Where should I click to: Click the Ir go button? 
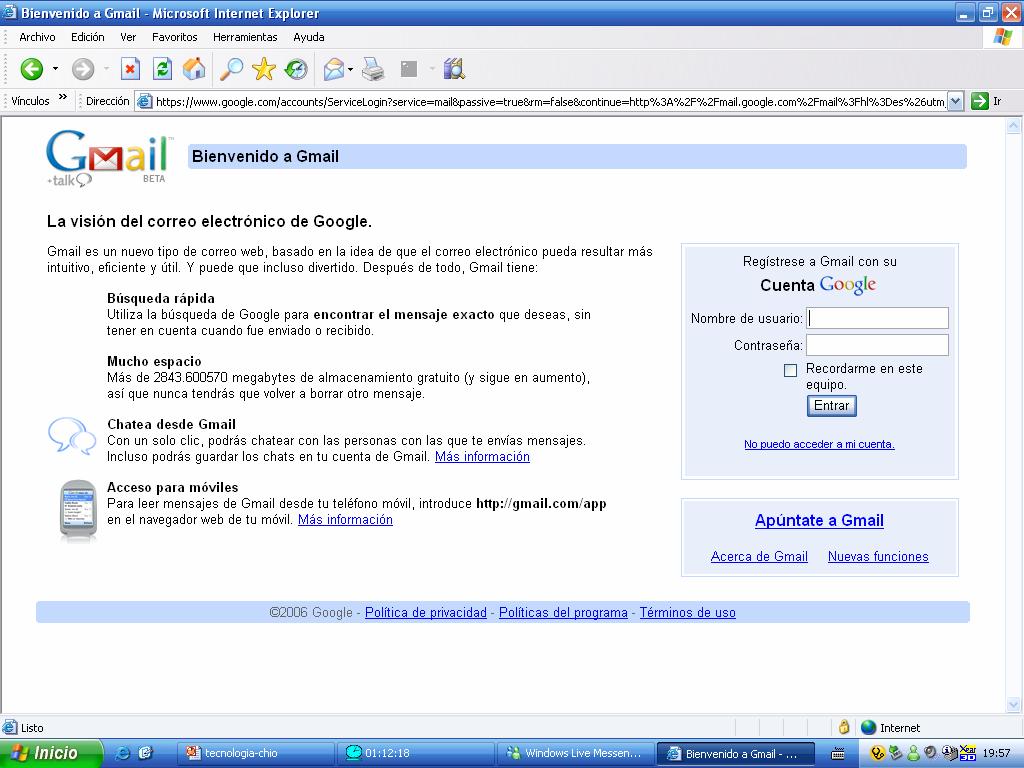click(x=986, y=101)
